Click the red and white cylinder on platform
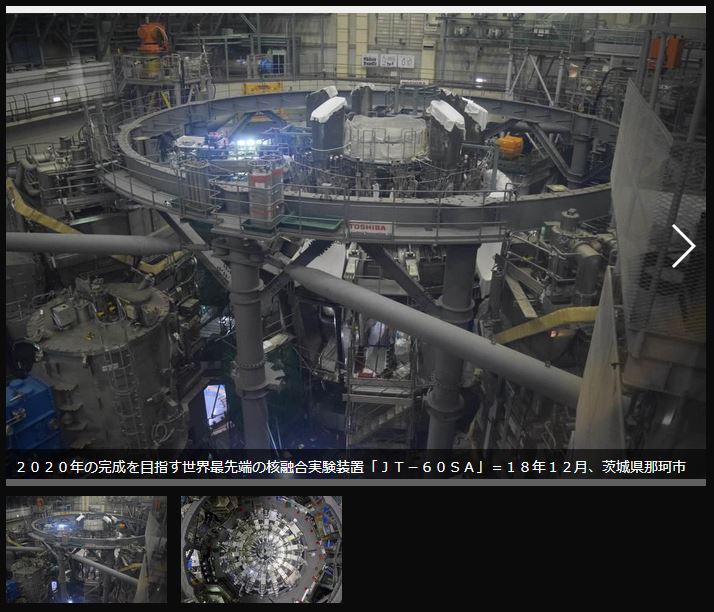The width and height of the screenshot is (714, 612). (x=265, y=188)
